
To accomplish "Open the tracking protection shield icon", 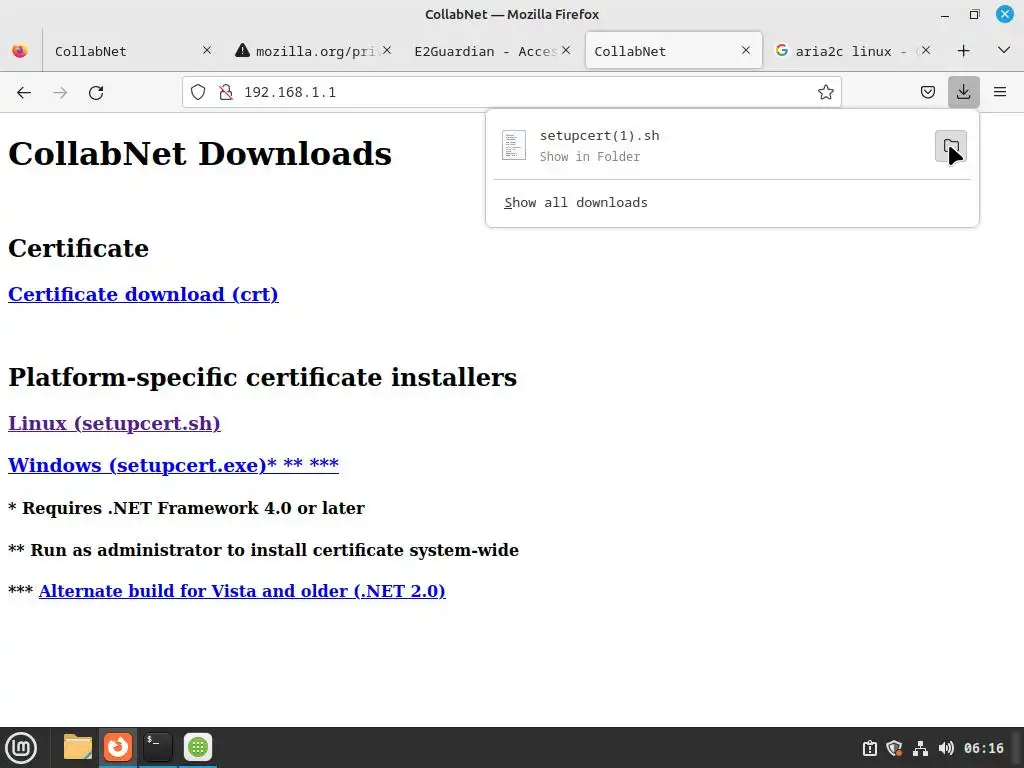I will (x=198, y=92).
